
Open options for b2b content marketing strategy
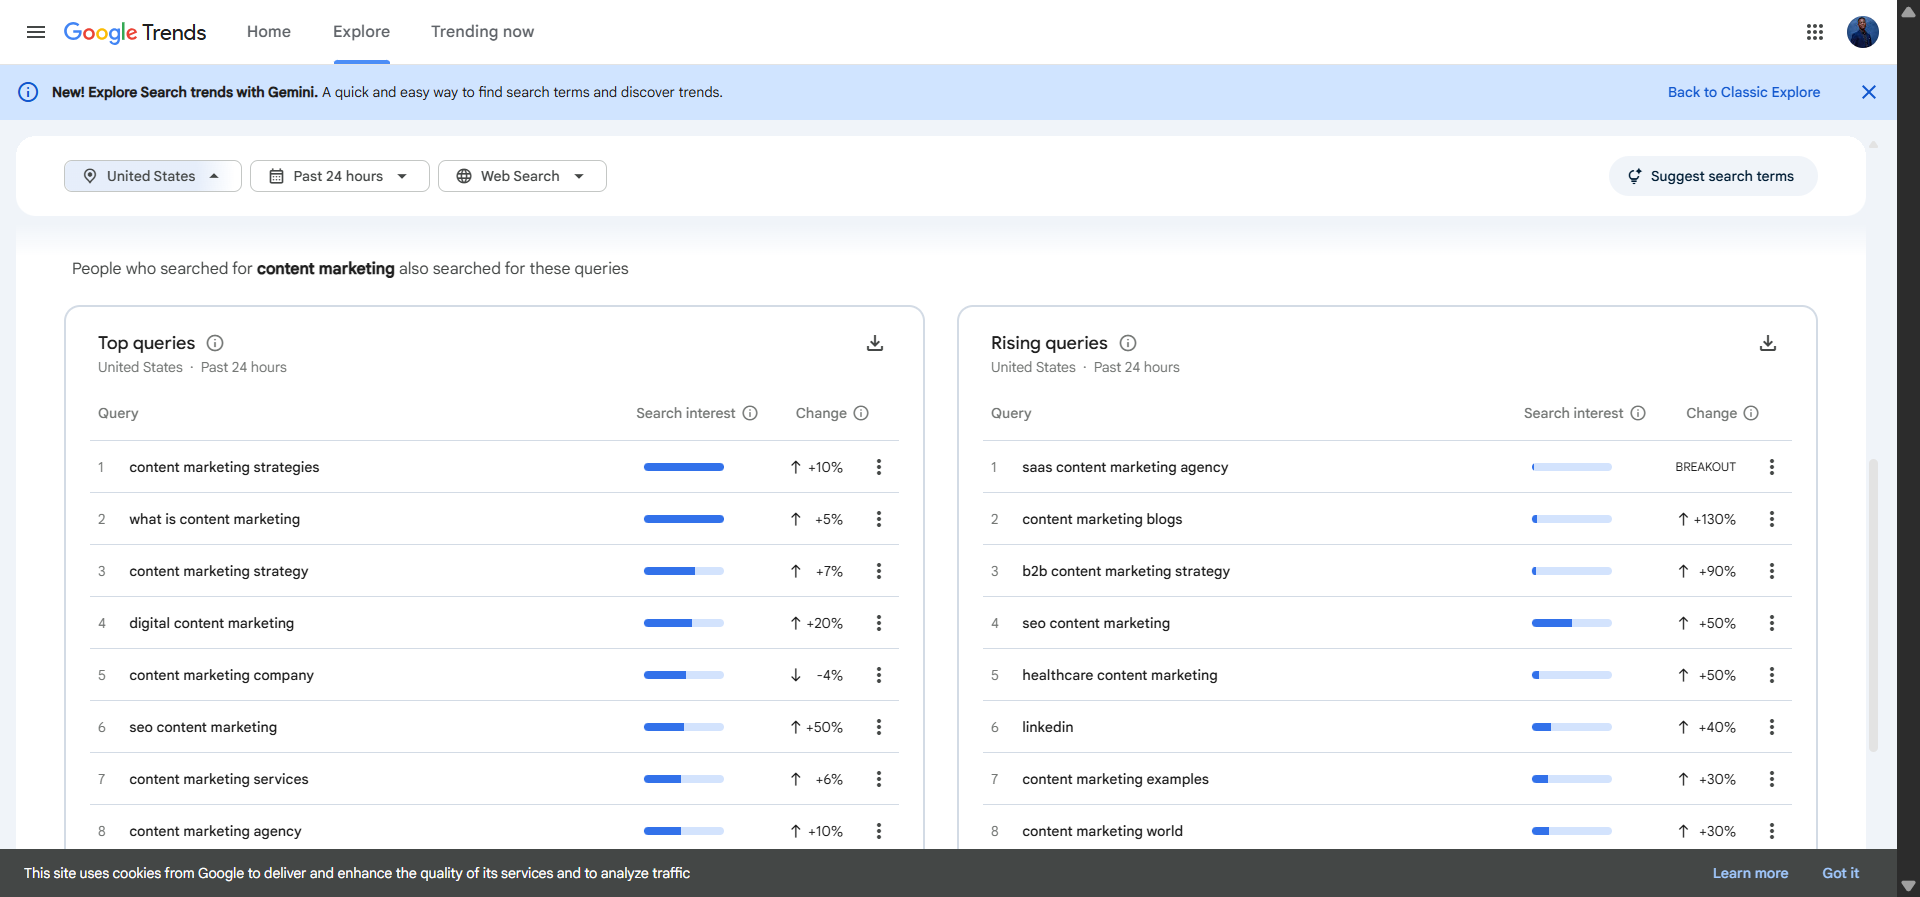pyautogui.click(x=1772, y=571)
